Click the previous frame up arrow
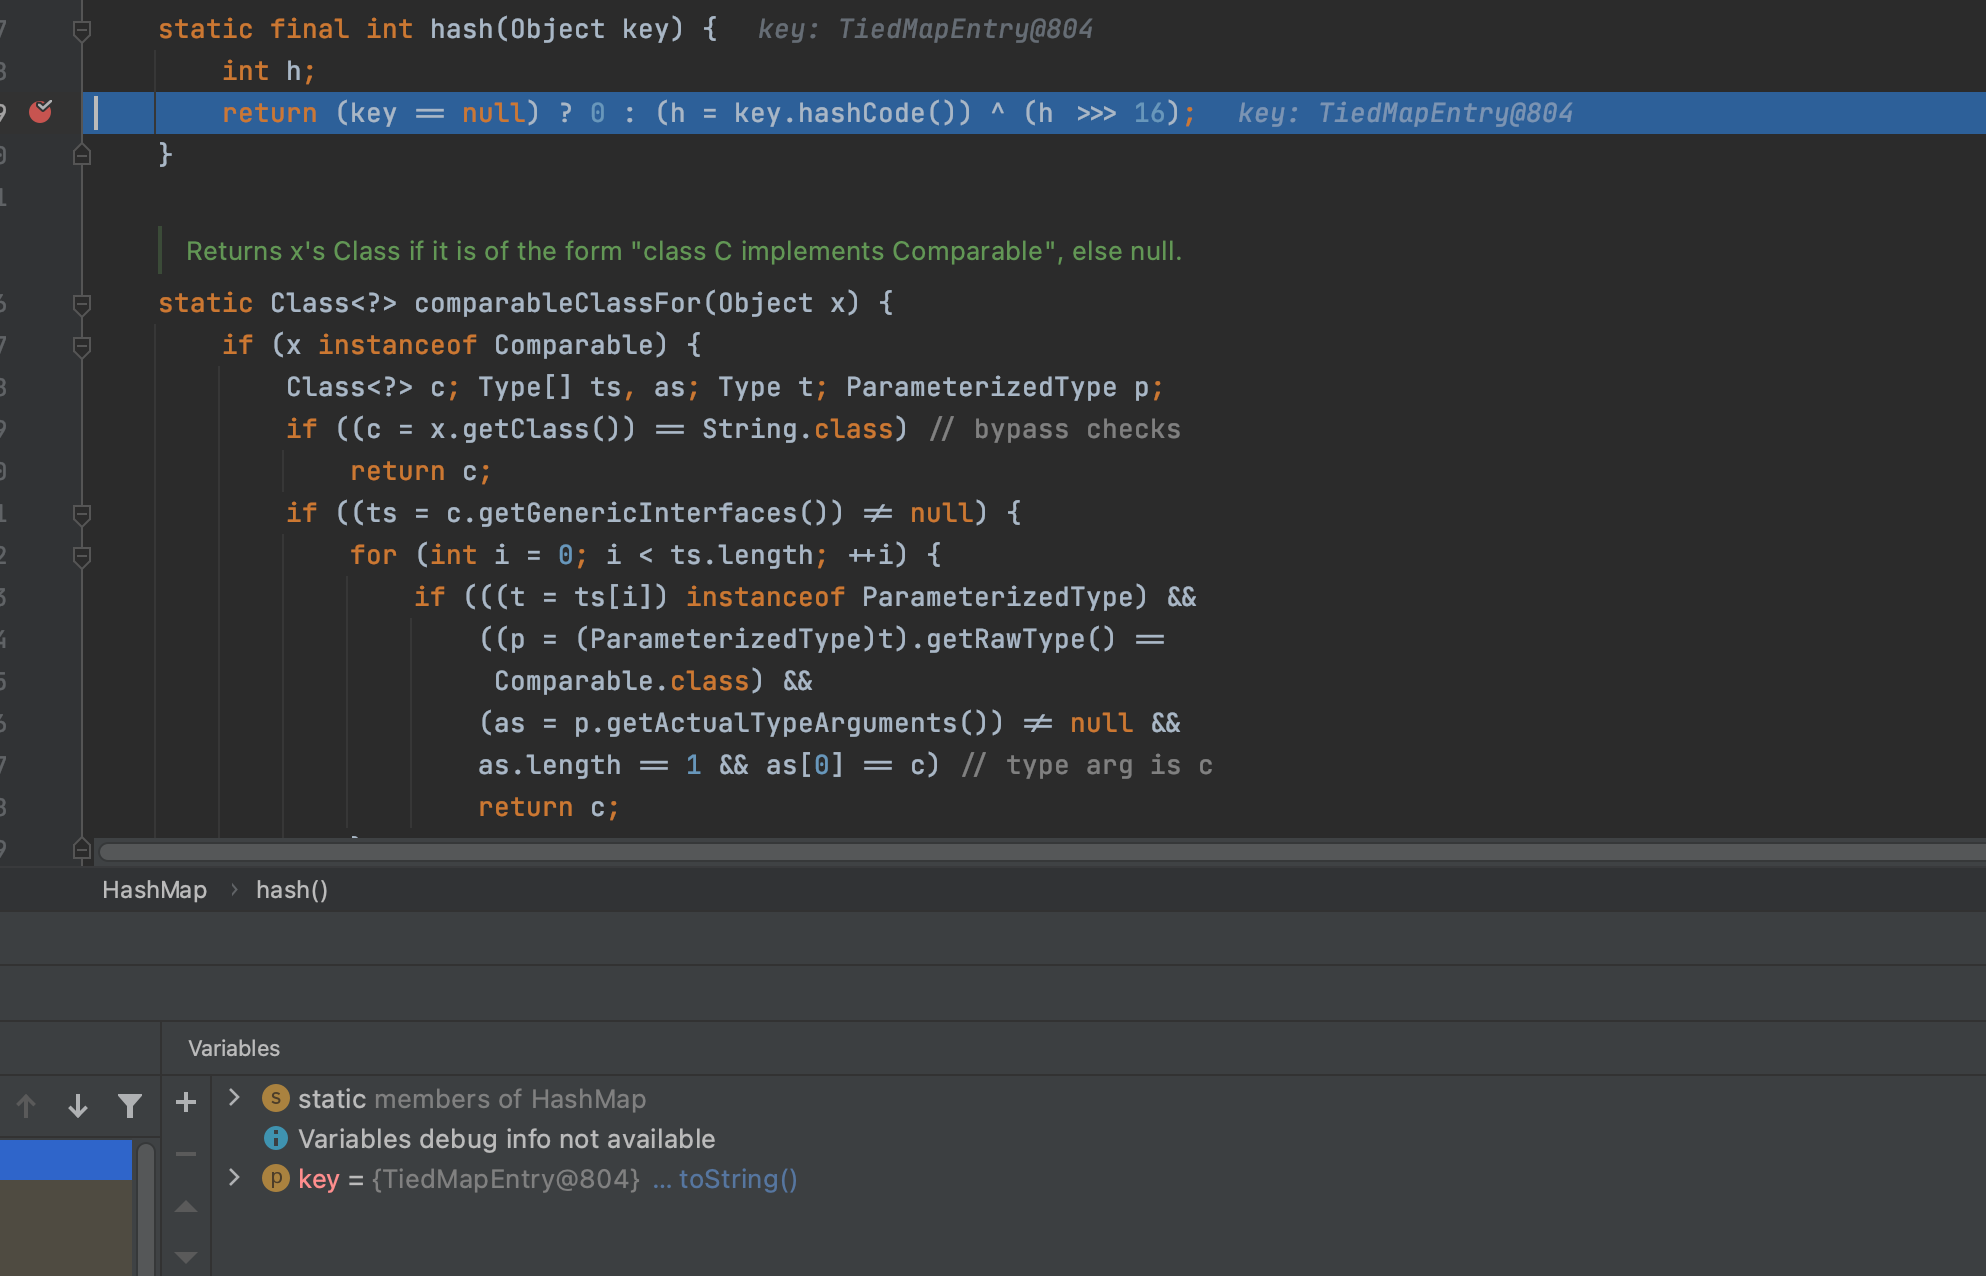The width and height of the screenshot is (1986, 1276). [26, 1105]
